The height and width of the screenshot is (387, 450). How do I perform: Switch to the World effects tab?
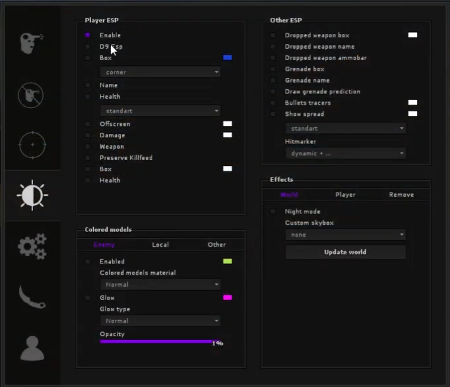click(289, 195)
